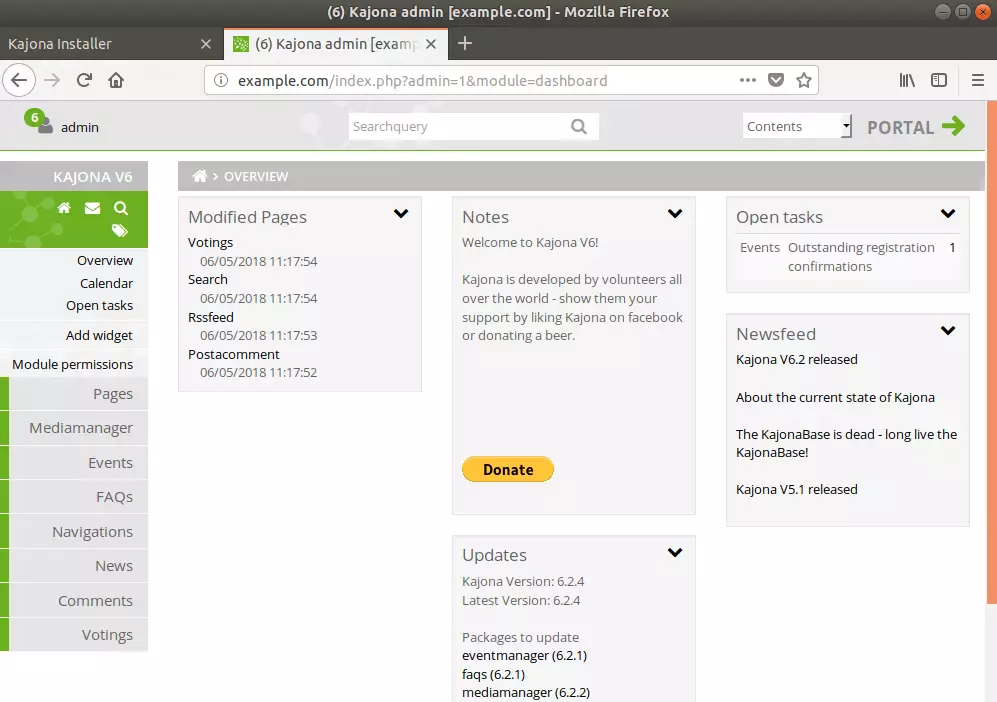Image resolution: width=997 pixels, height=702 pixels.
Task: Click the admin user icon with badge
Action: [x=40, y=122]
